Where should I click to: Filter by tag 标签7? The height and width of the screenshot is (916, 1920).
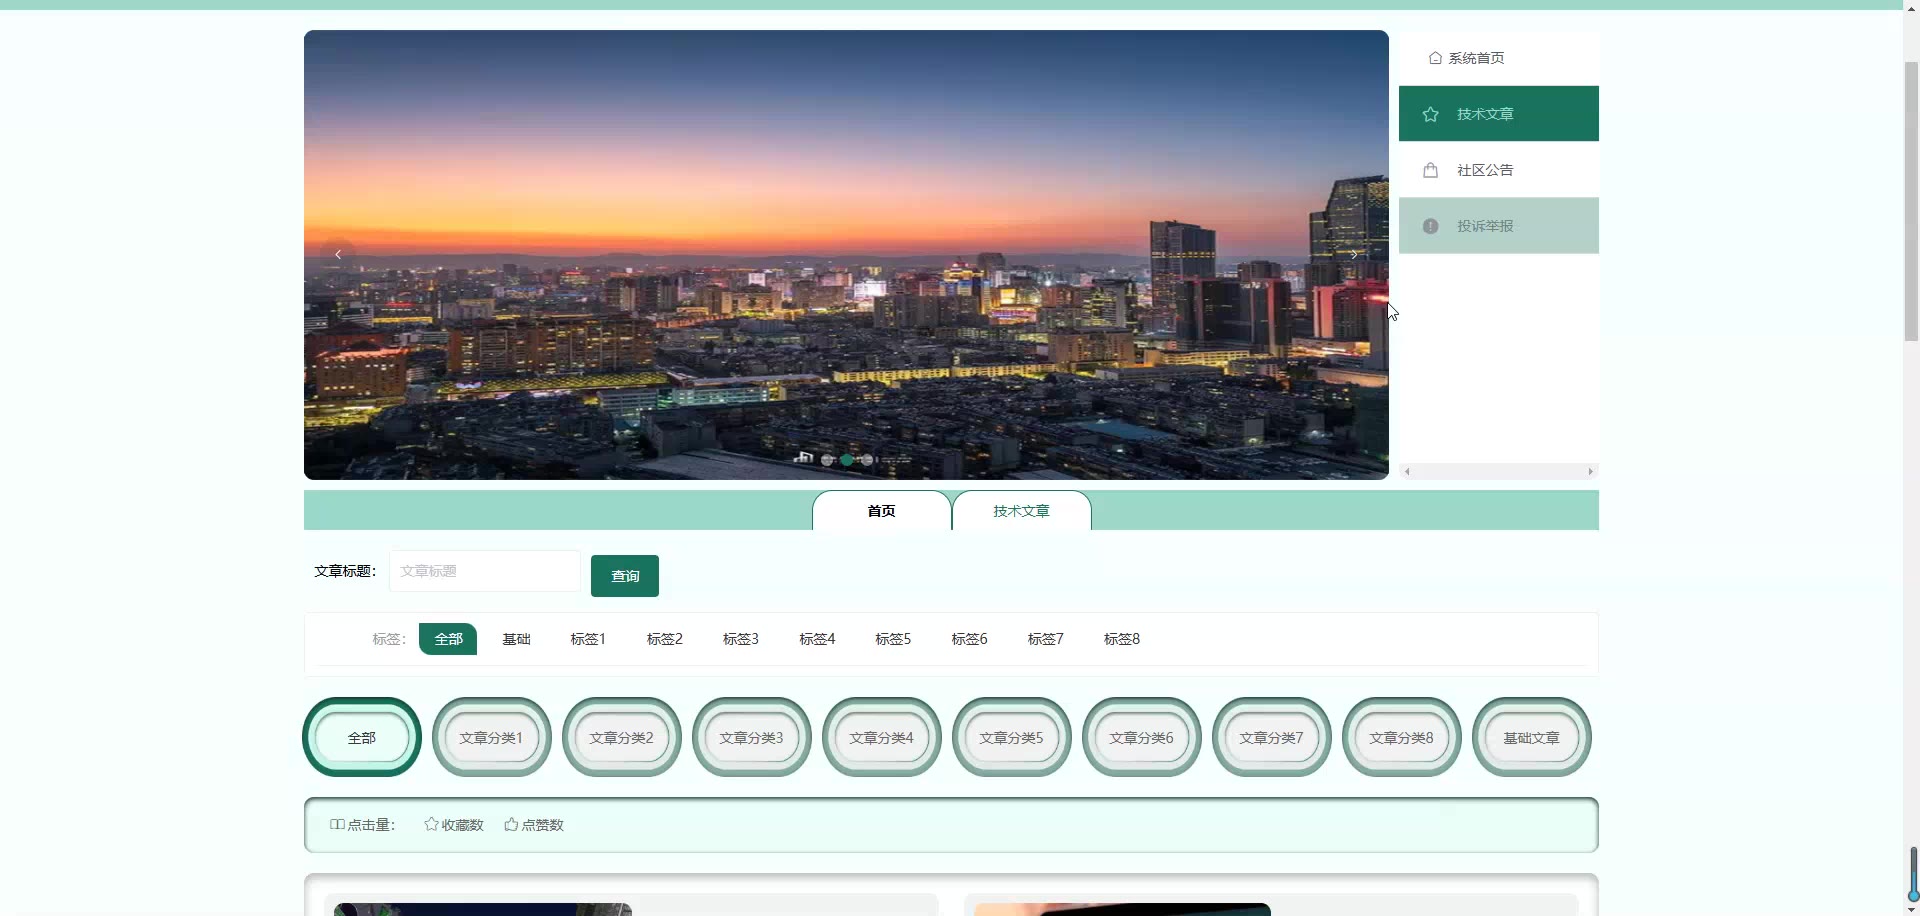coord(1046,639)
